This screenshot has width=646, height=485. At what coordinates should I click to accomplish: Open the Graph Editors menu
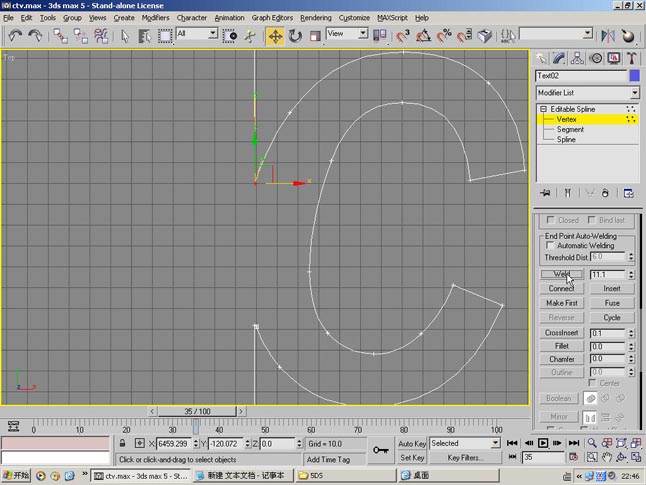click(x=273, y=18)
